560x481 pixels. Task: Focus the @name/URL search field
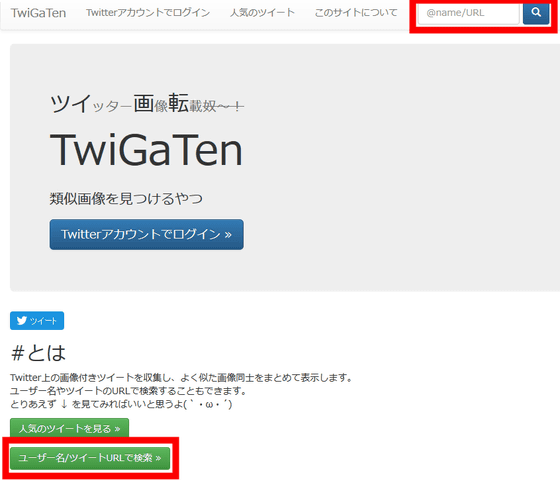469,13
